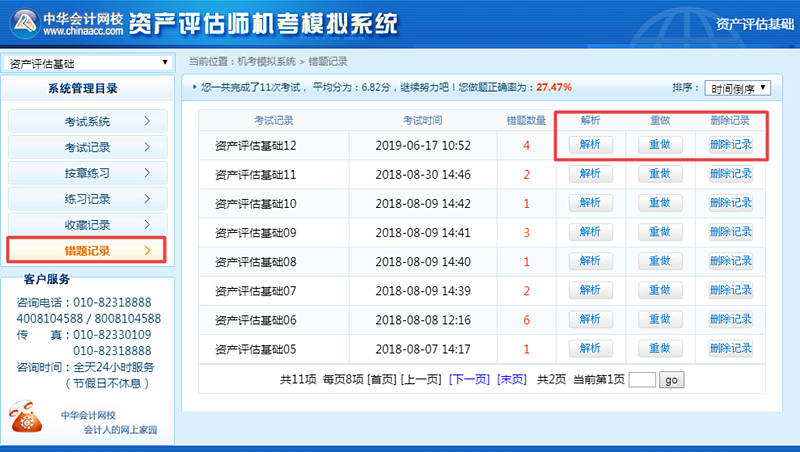Click 重做 for 资产评估基础06
The width and height of the screenshot is (800, 452).
tap(660, 319)
